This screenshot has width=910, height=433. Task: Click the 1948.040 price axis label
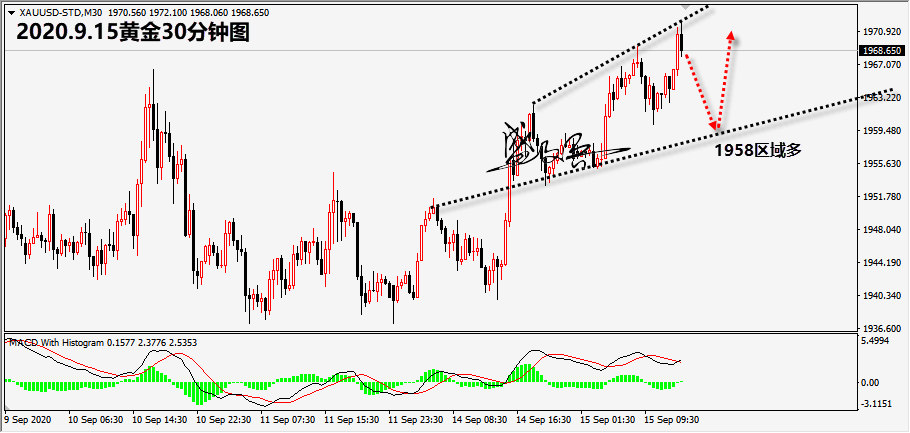(x=882, y=230)
